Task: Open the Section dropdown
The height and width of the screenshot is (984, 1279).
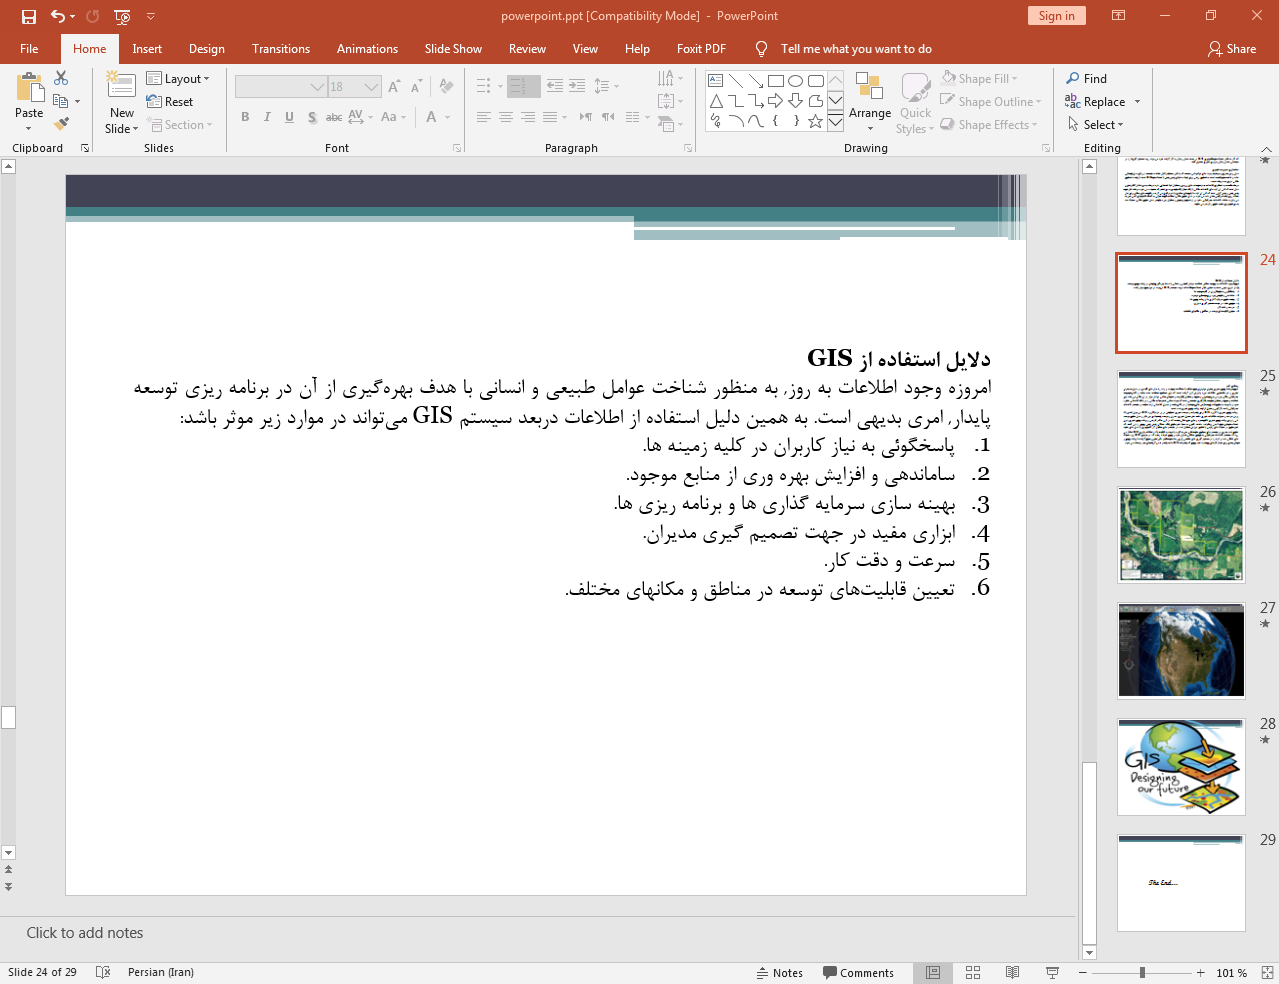Action: 180,125
